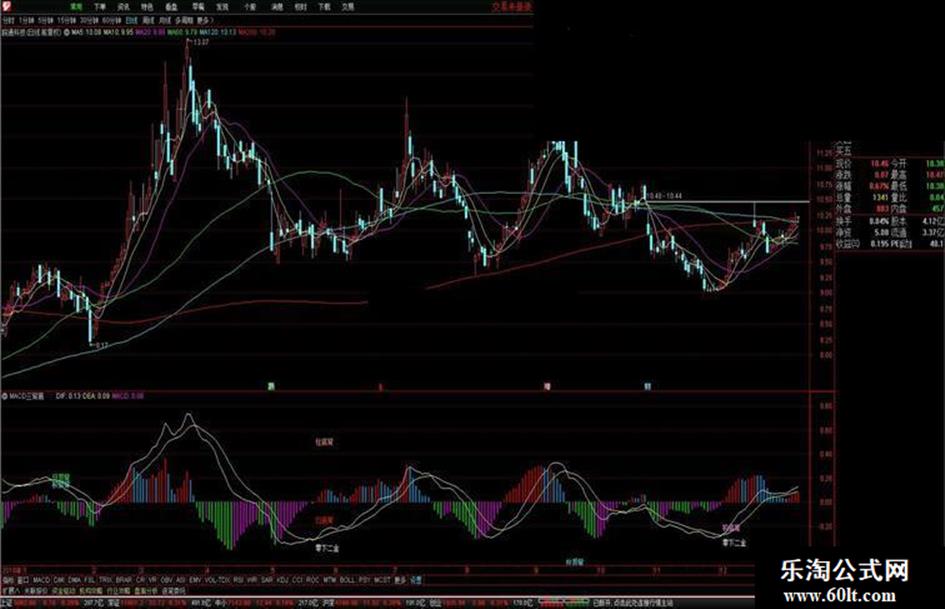This screenshot has width=945, height=609.
Task: Open the 特色 menu
Action: [147, 7]
